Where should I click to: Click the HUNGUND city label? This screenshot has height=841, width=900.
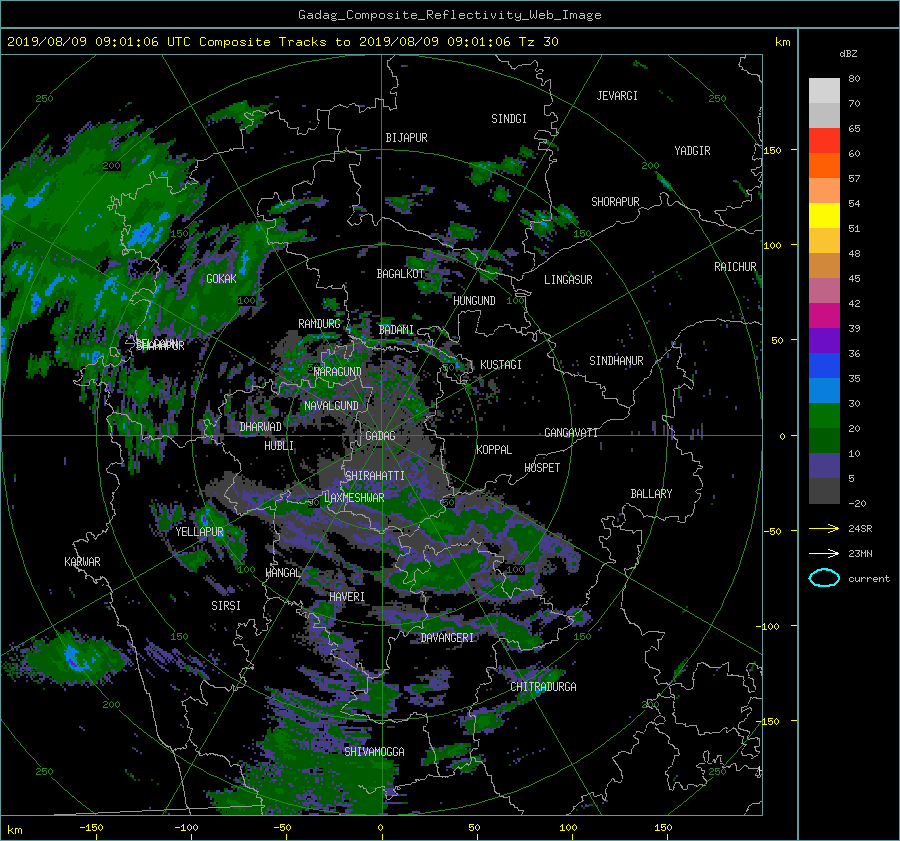tap(474, 301)
